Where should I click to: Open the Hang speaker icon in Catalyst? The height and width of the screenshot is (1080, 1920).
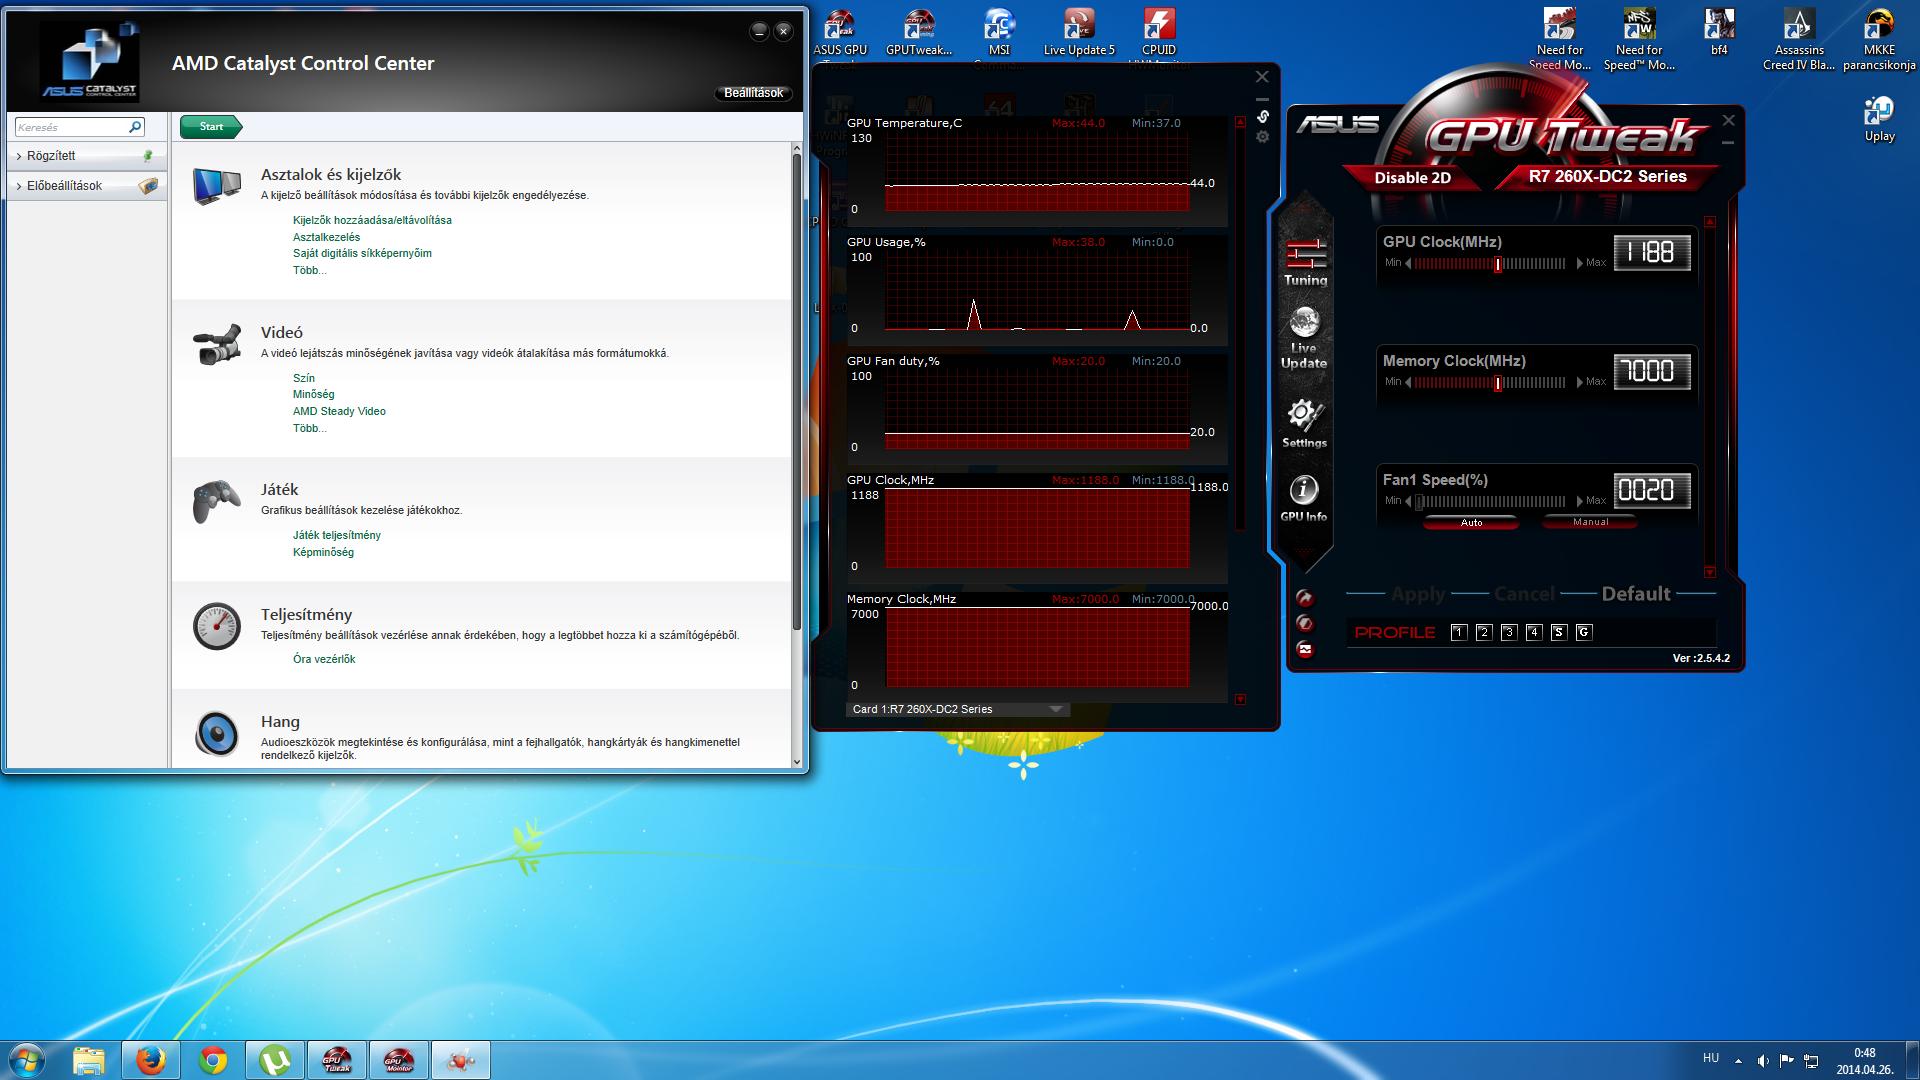tap(217, 733)
